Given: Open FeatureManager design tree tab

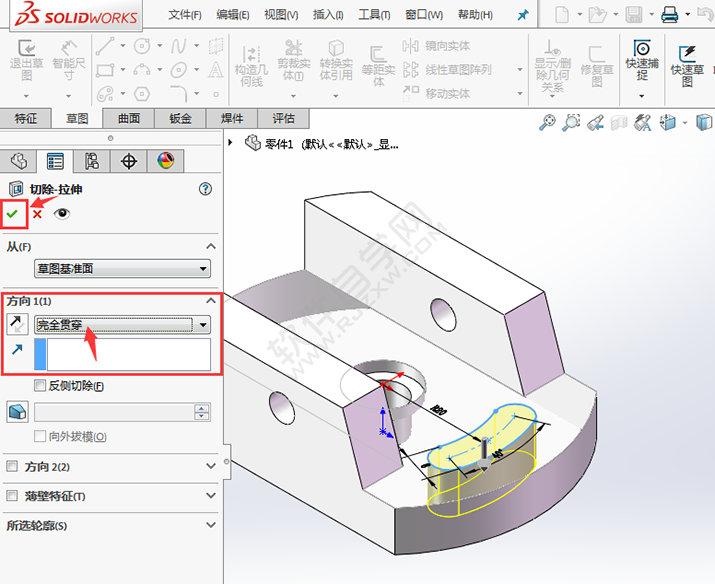Looking at the screenshot, I should (x=19, y=161).
